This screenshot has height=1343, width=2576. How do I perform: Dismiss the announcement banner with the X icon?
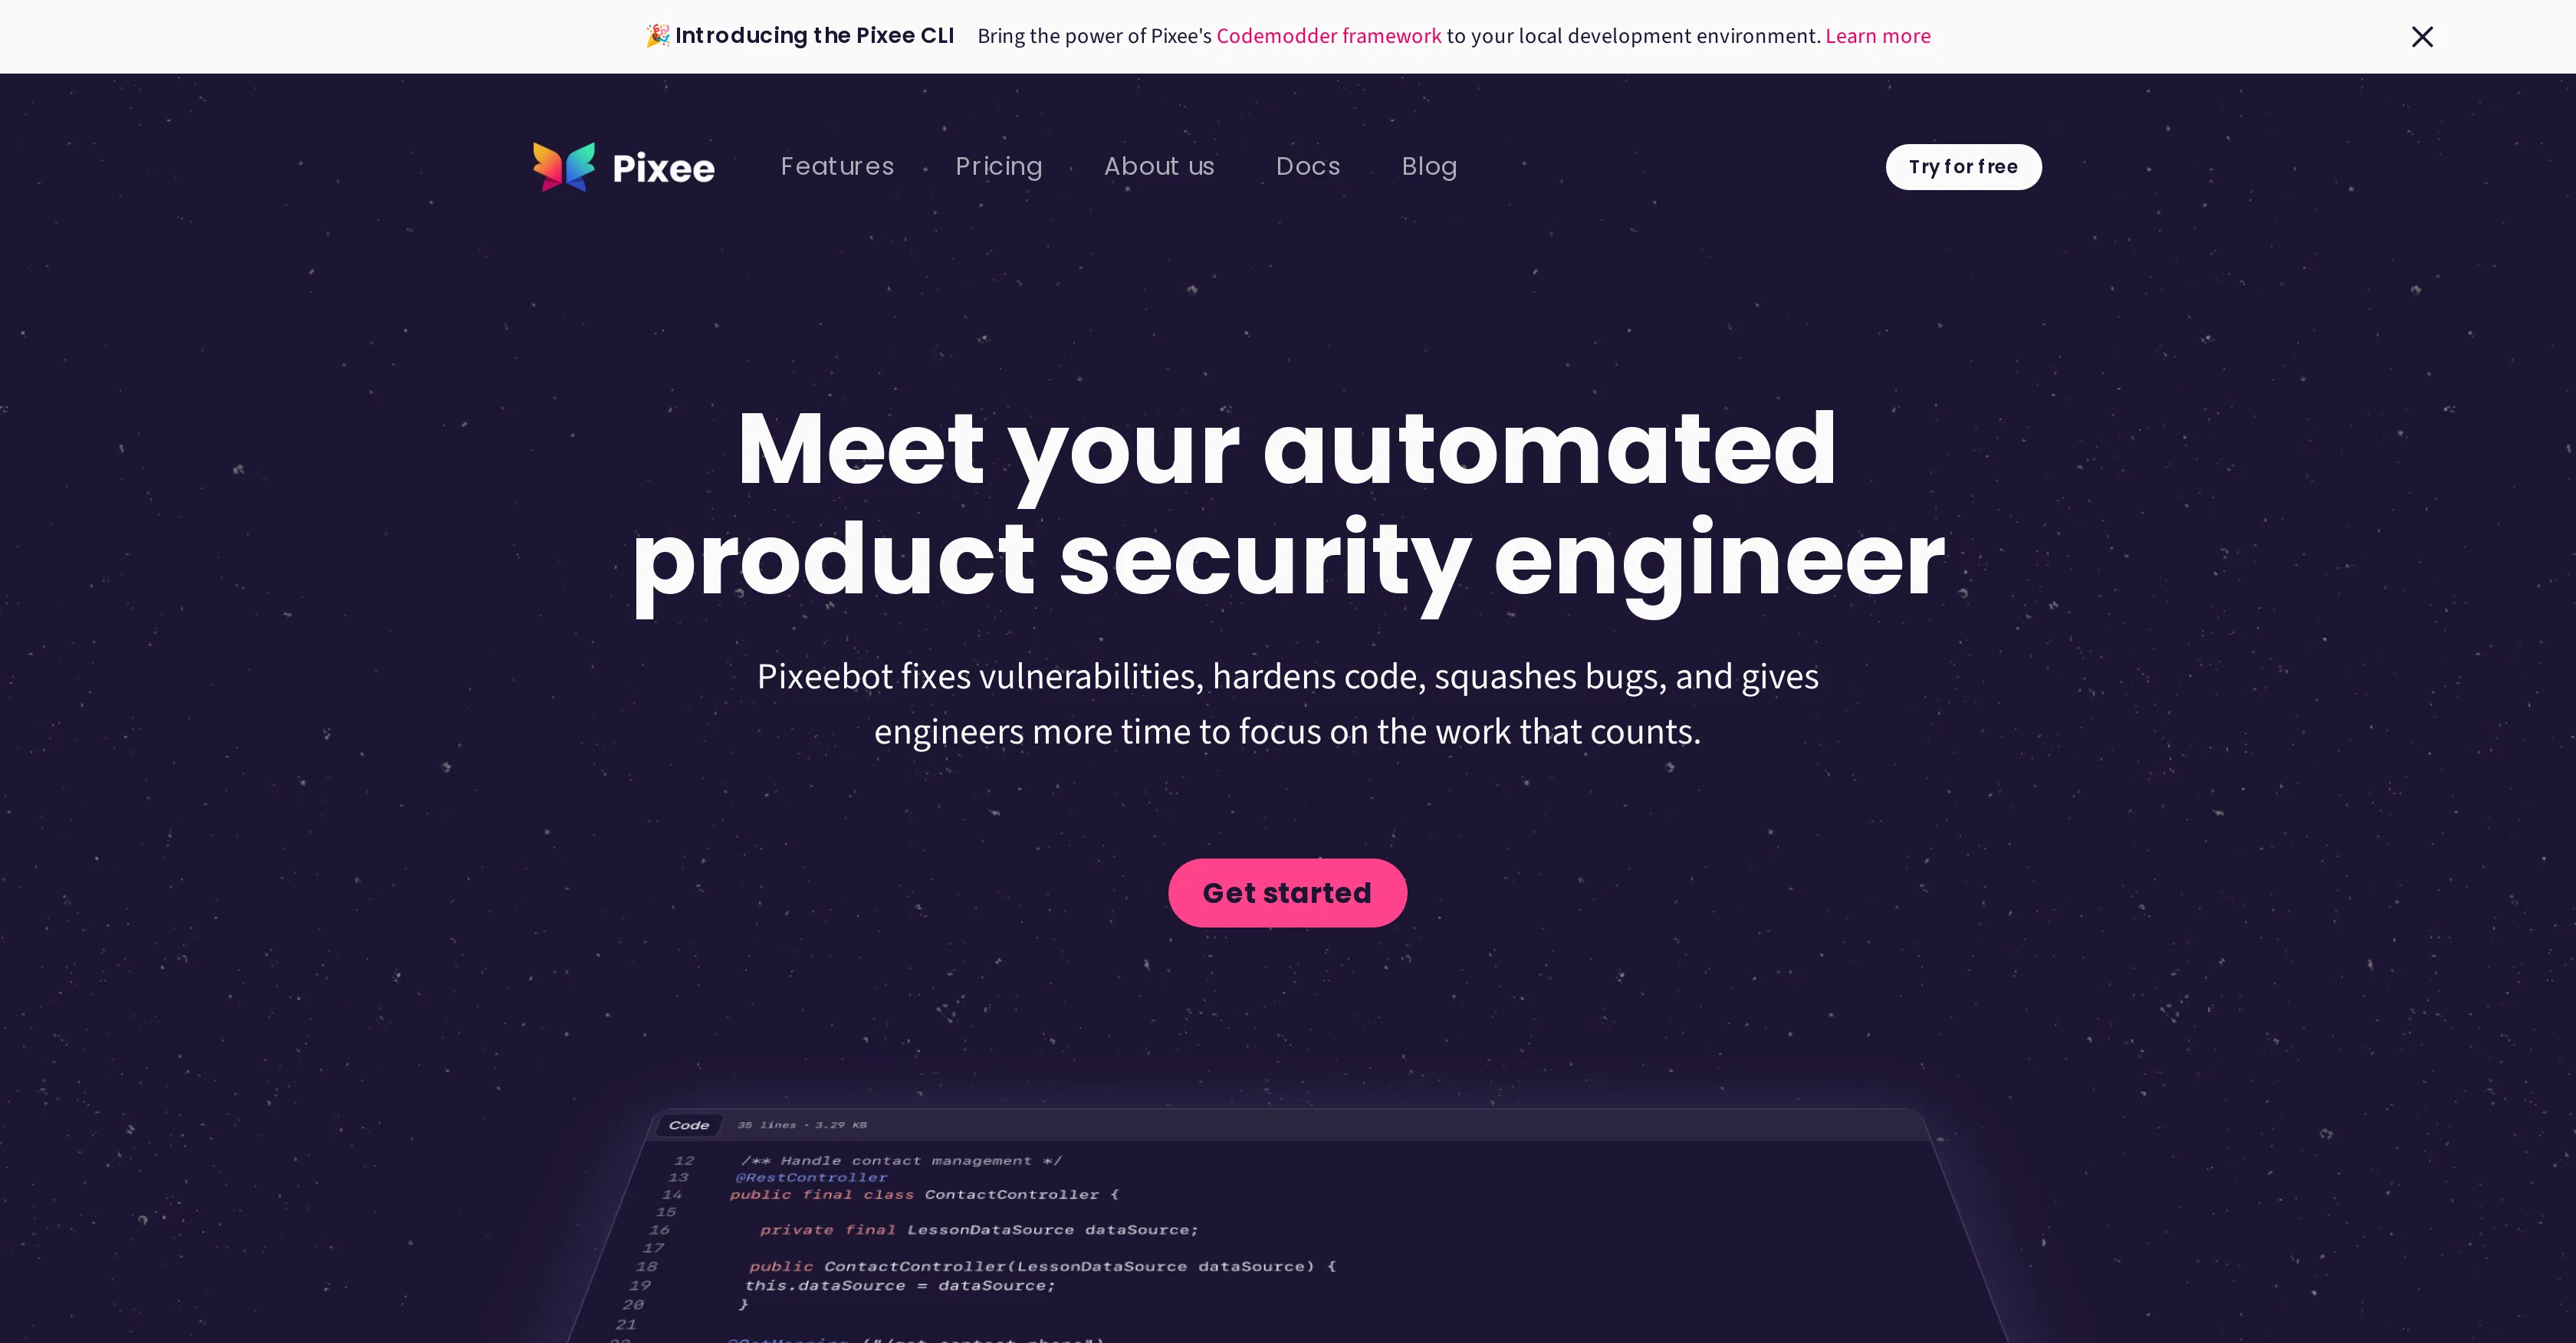tap(2422, 37)
